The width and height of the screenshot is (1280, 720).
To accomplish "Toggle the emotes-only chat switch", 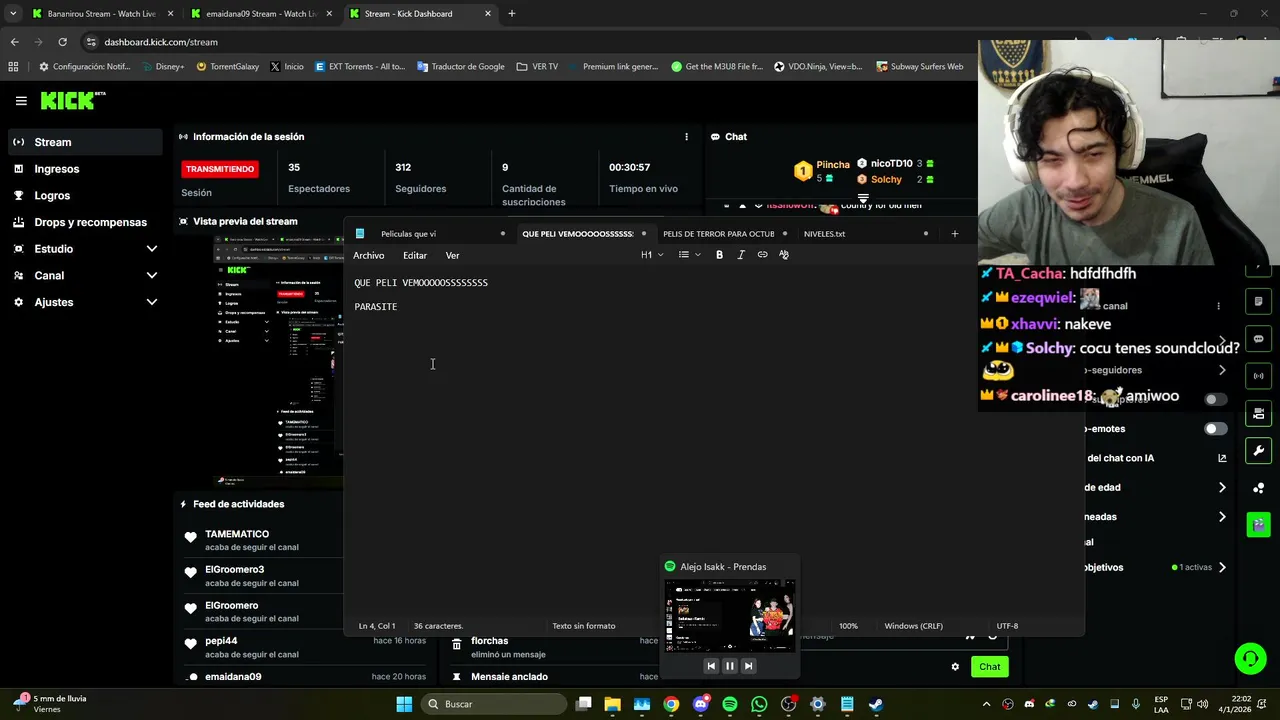I will pos(1215,429).
